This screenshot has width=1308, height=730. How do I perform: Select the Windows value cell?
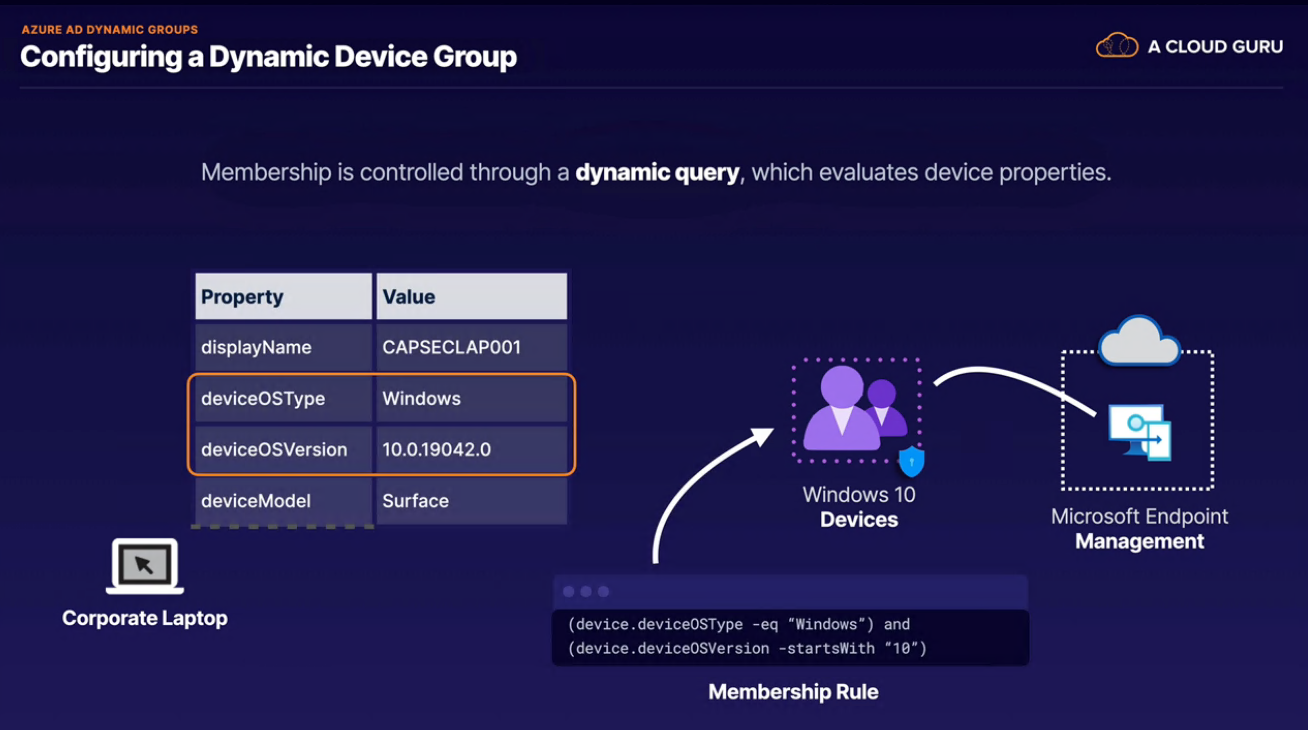coord(471,398)
